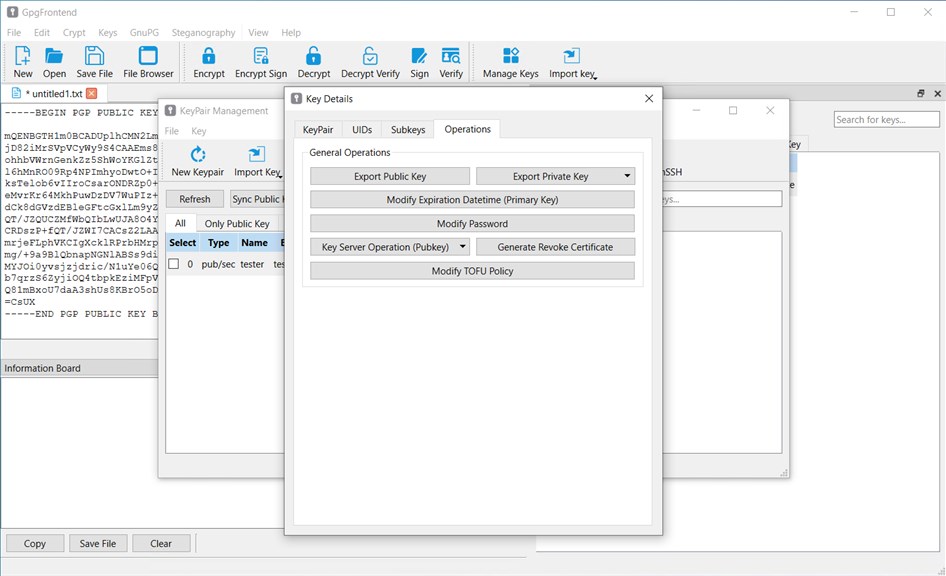Open the GnuPG menu
The image size is (946, 576).
click(x=144, y=33)
